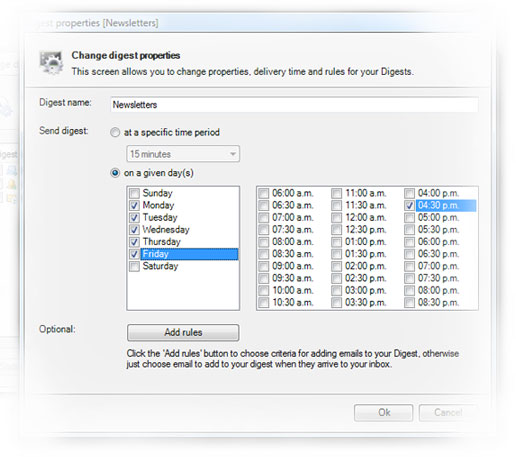This screenshot has height=457, width=516.
Task: Tick the 11:00 a.m. checkbox
Action: tap(337, 193)
